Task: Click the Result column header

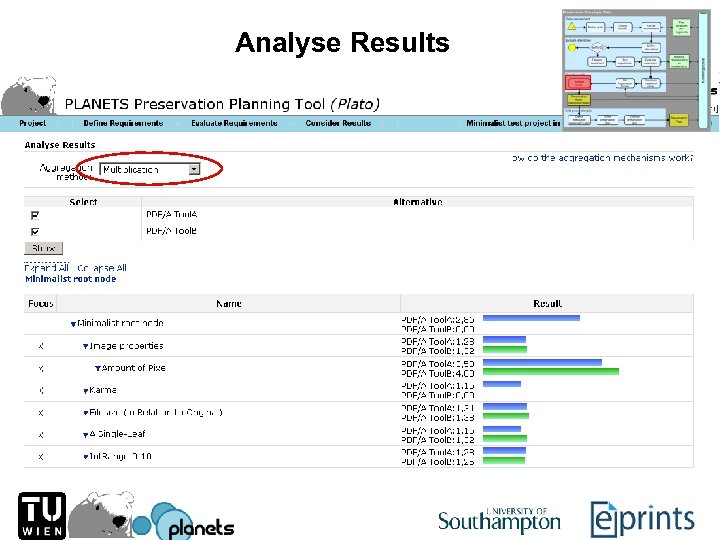Action: 547,304
